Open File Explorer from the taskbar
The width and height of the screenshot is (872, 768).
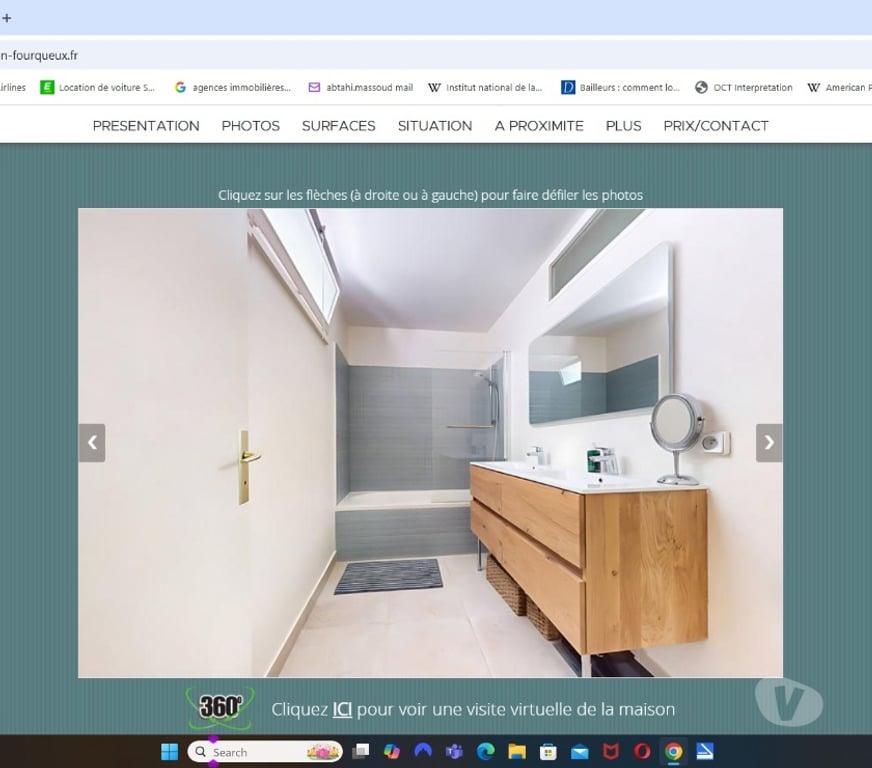[x=517, y=752]
